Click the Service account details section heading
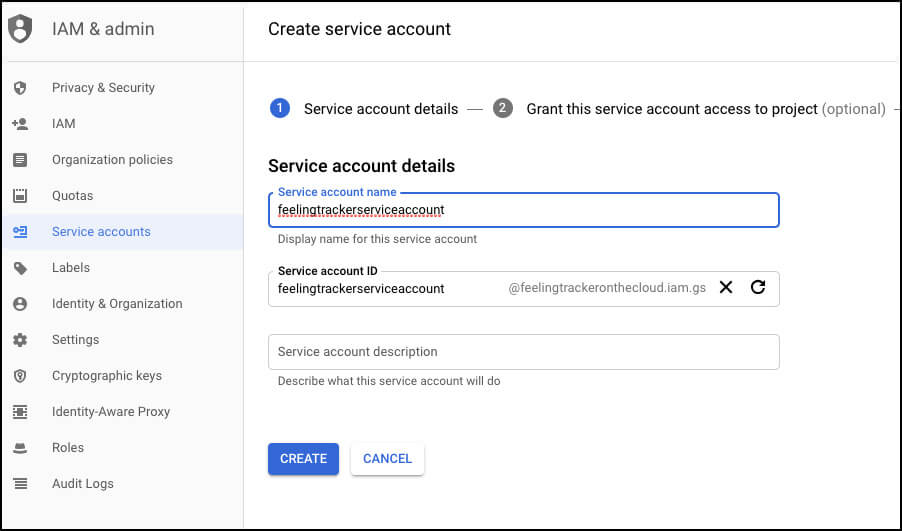This screenshot has height=531, width=902. [361, 166]
